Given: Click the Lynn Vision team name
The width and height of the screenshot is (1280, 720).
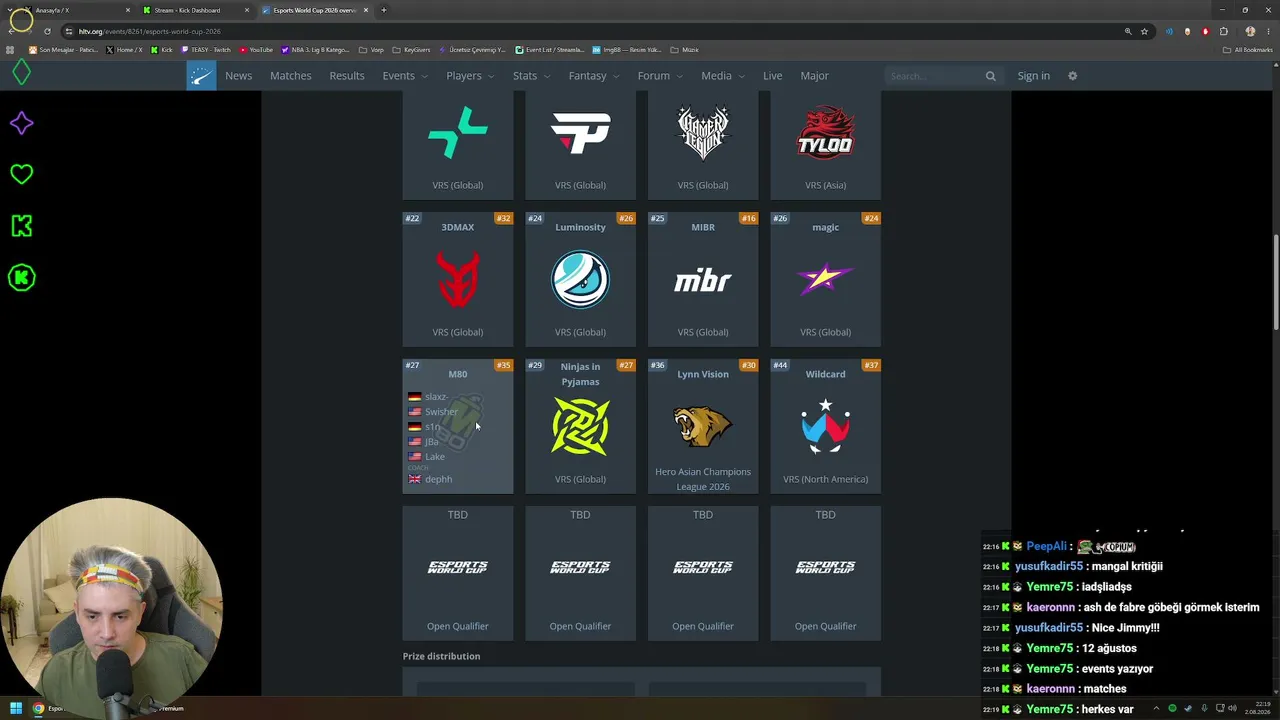Looking at the screenshot, I should click(x=703, y=374).
